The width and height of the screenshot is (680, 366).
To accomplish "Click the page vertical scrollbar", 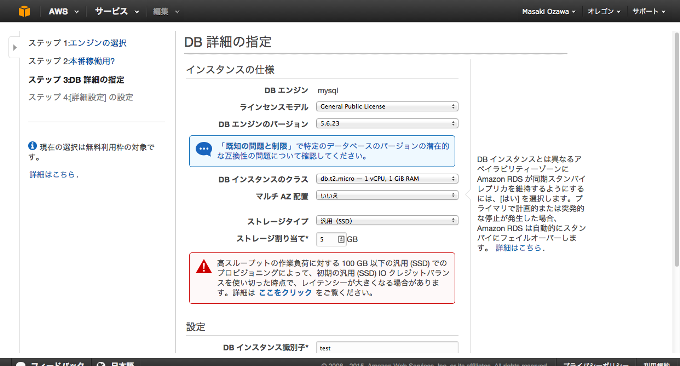I will click(677, 150).
